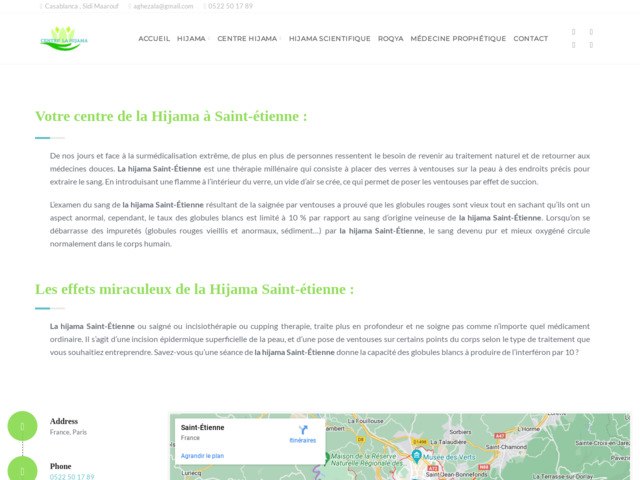Expand the CENTRE HIJAMA submenu arrow
Screen dimensions: 640x480
pyautogui.click(x=280, y=39)
